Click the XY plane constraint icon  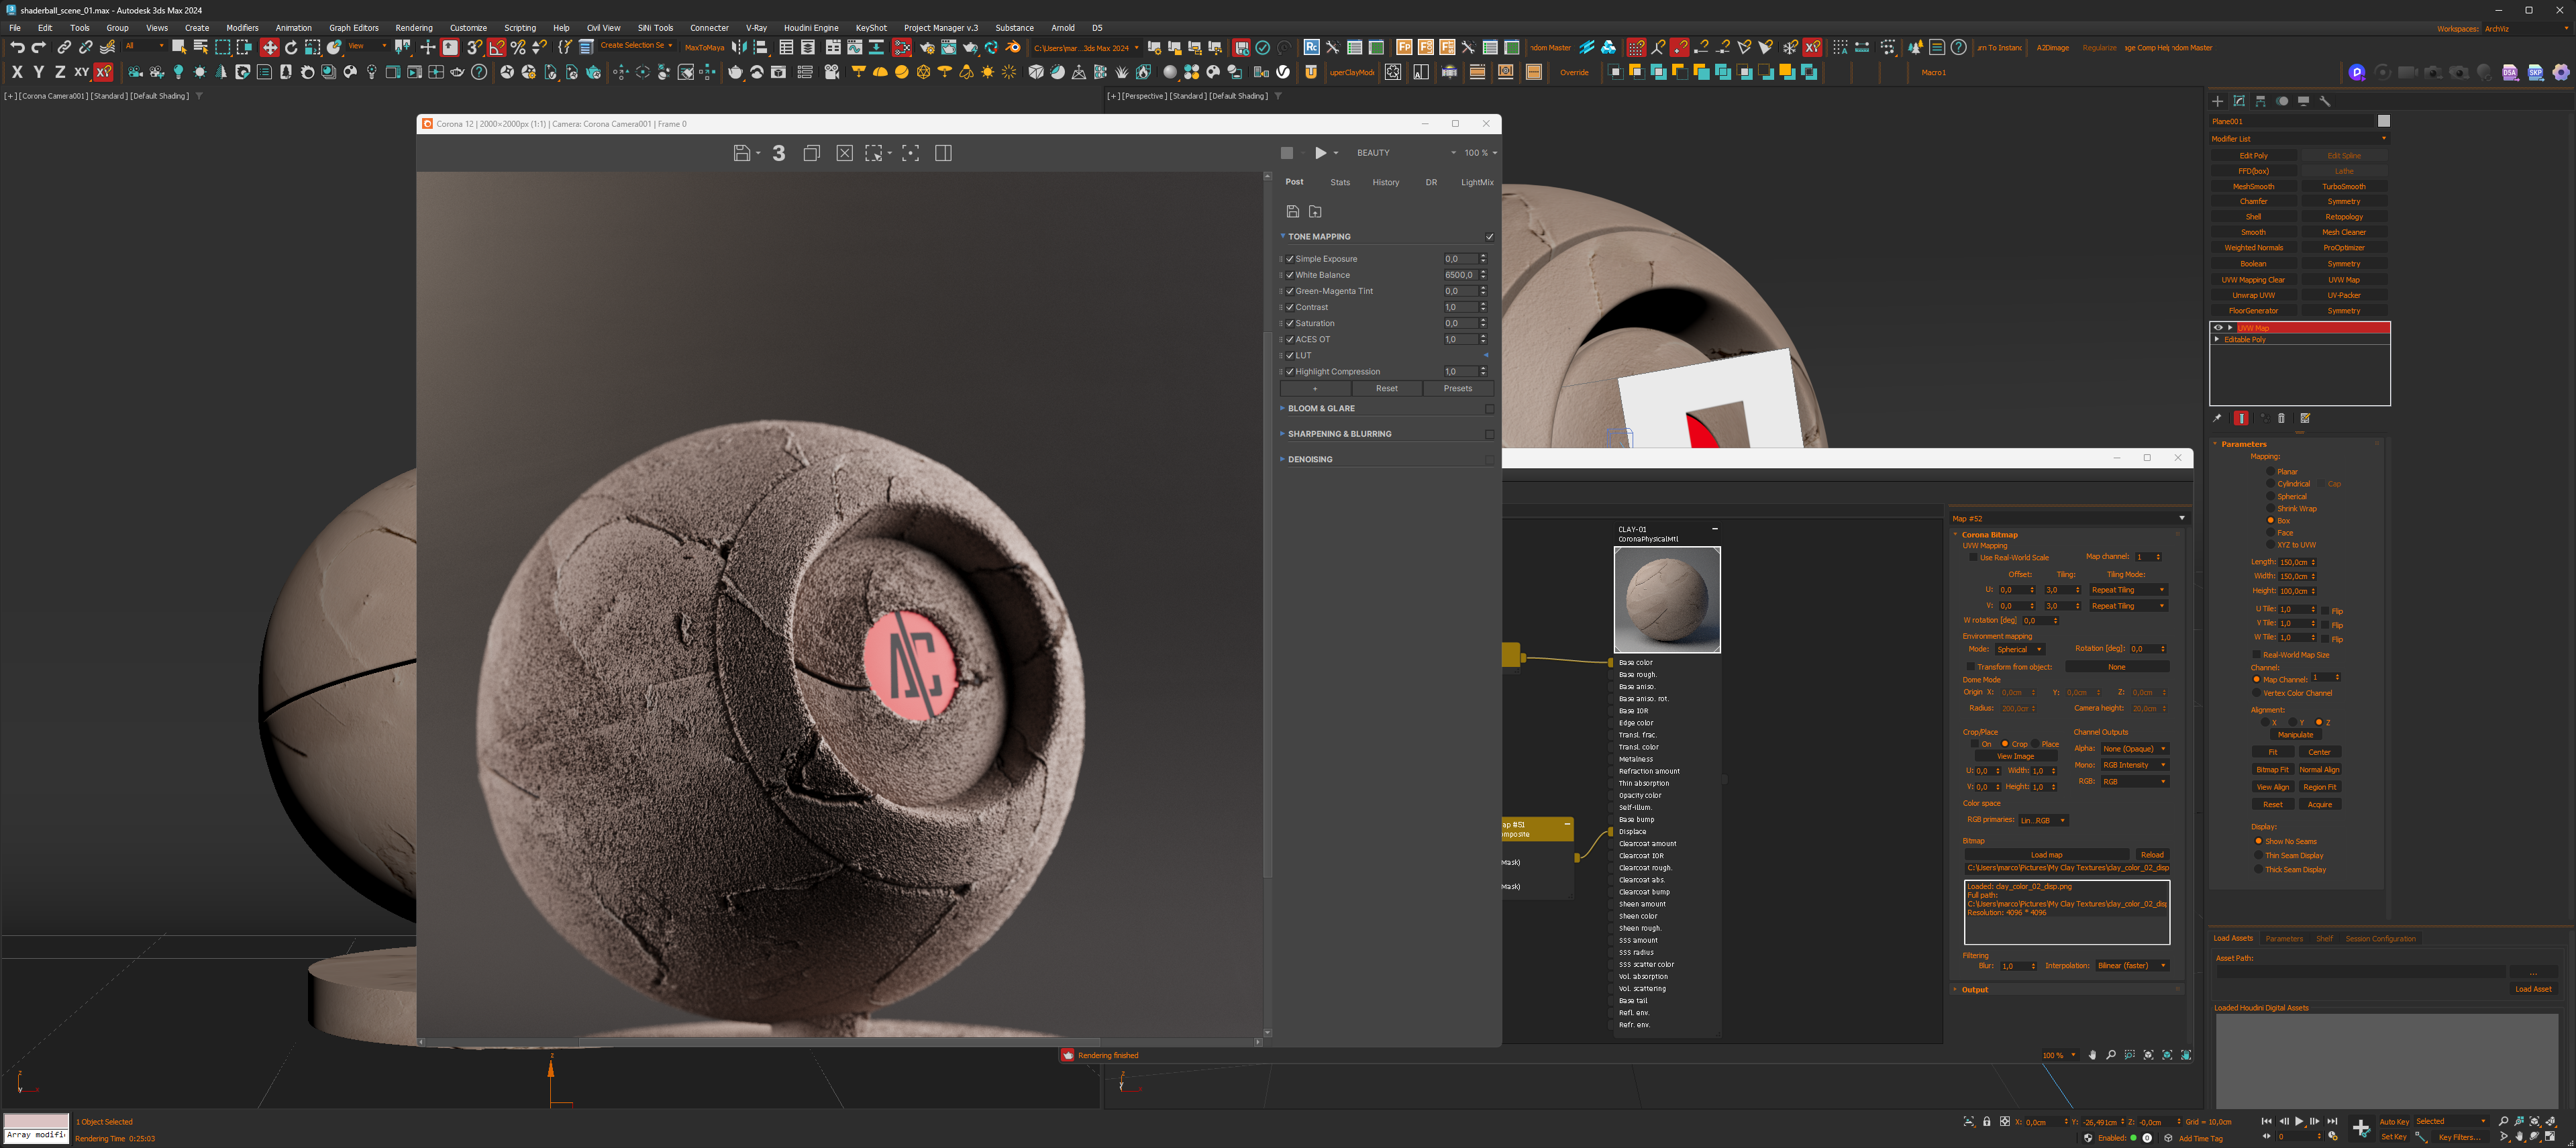81,72
